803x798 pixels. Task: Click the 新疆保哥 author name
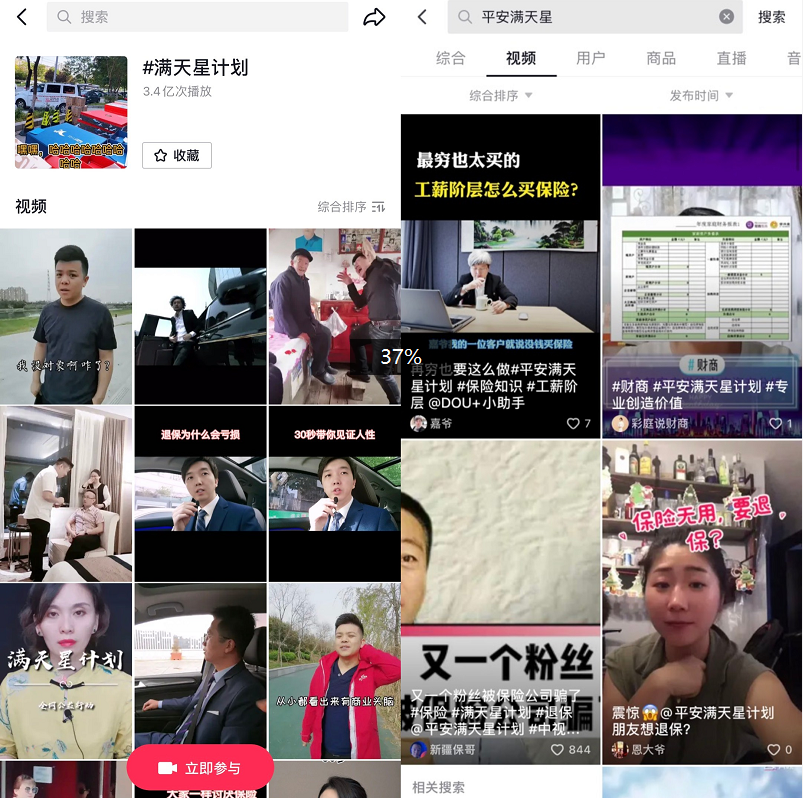click(x=452, y=749)
